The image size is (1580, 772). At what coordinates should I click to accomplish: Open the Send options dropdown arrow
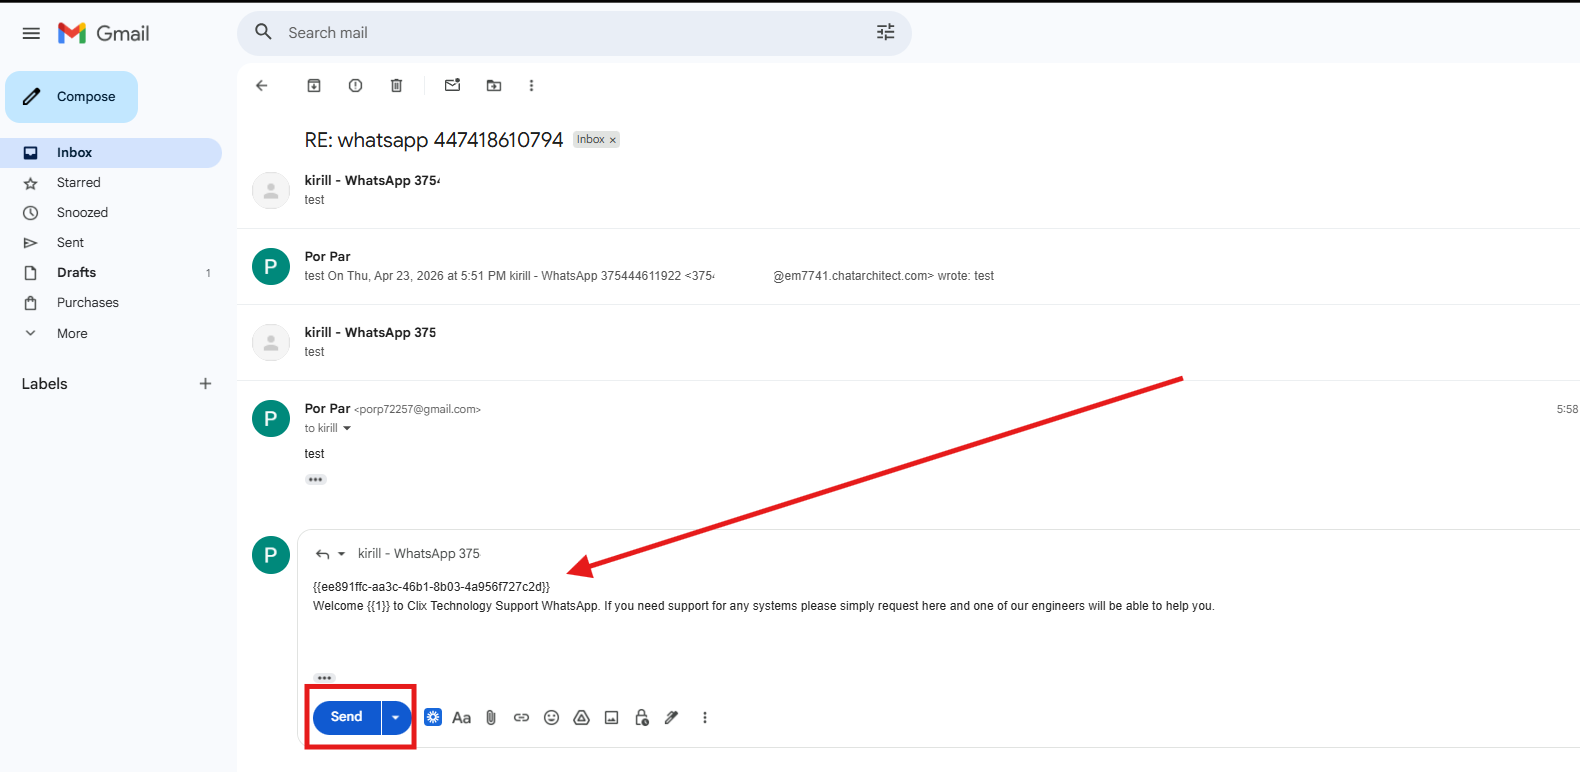point(396,718)
